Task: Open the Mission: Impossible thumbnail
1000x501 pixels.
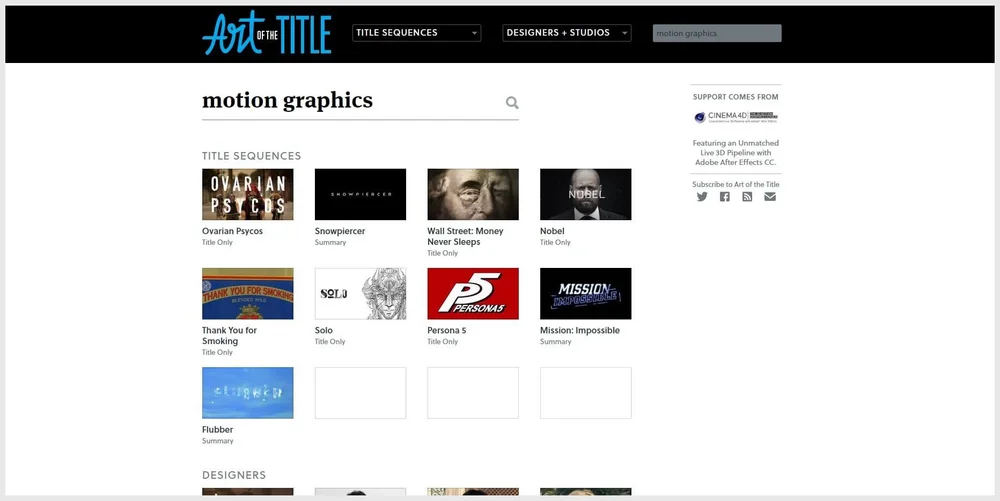Action: pyautogui.click(x=585, y=293)
